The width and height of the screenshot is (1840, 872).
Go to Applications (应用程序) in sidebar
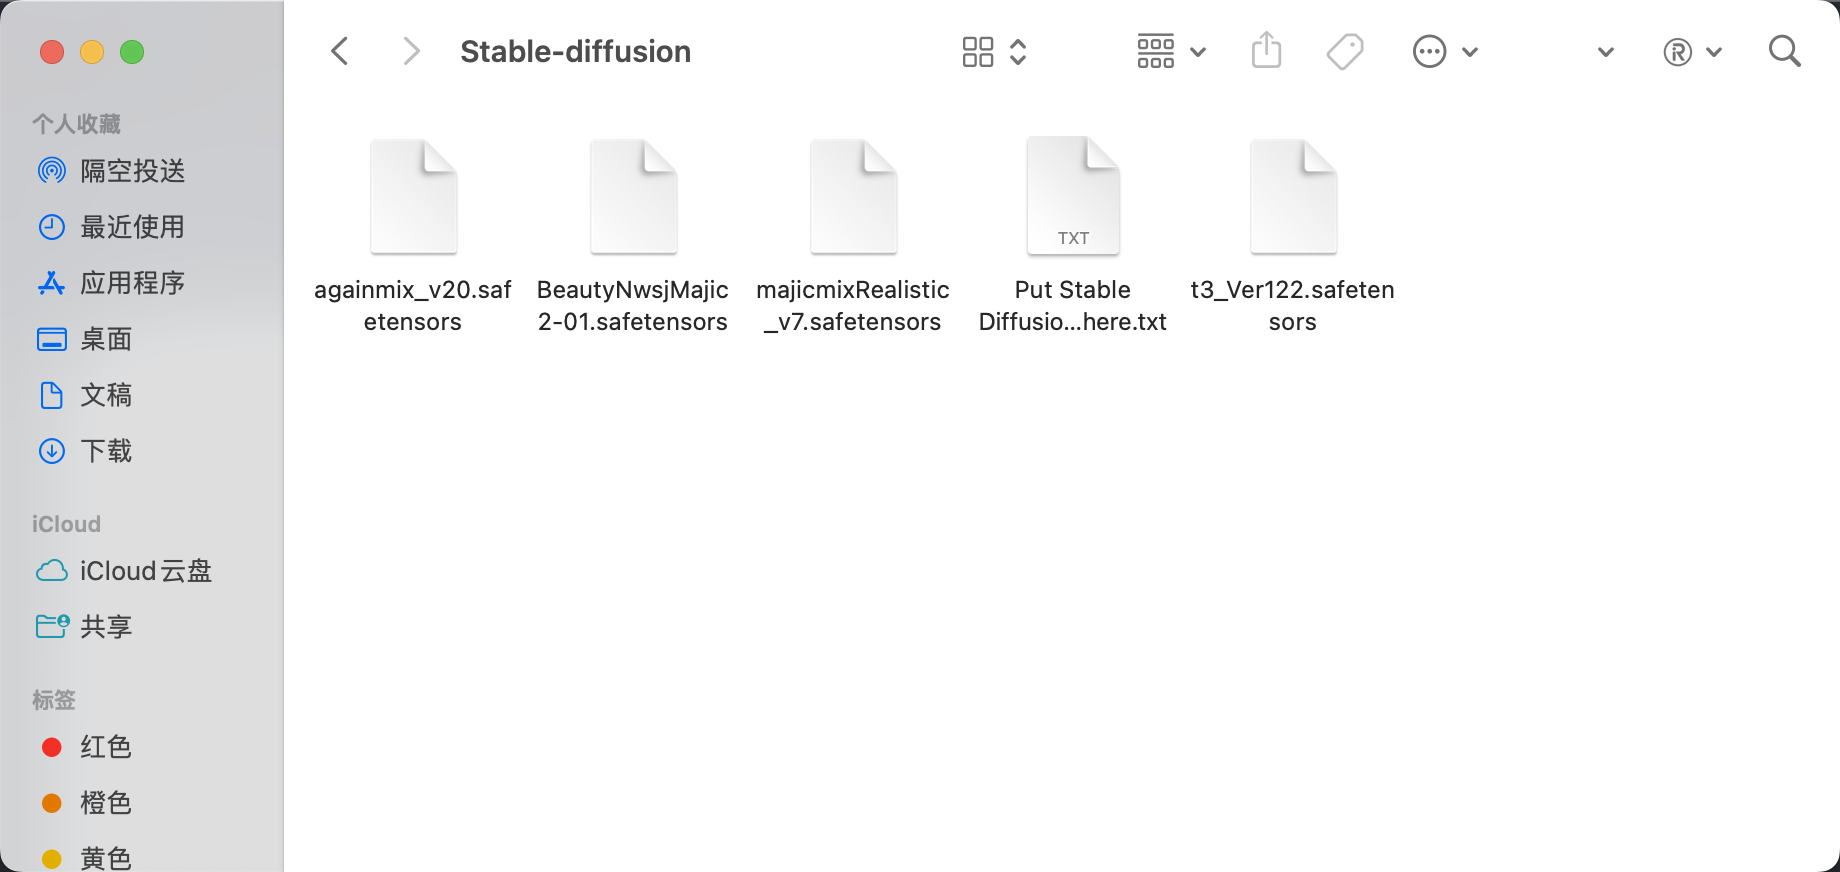(132, 283)
